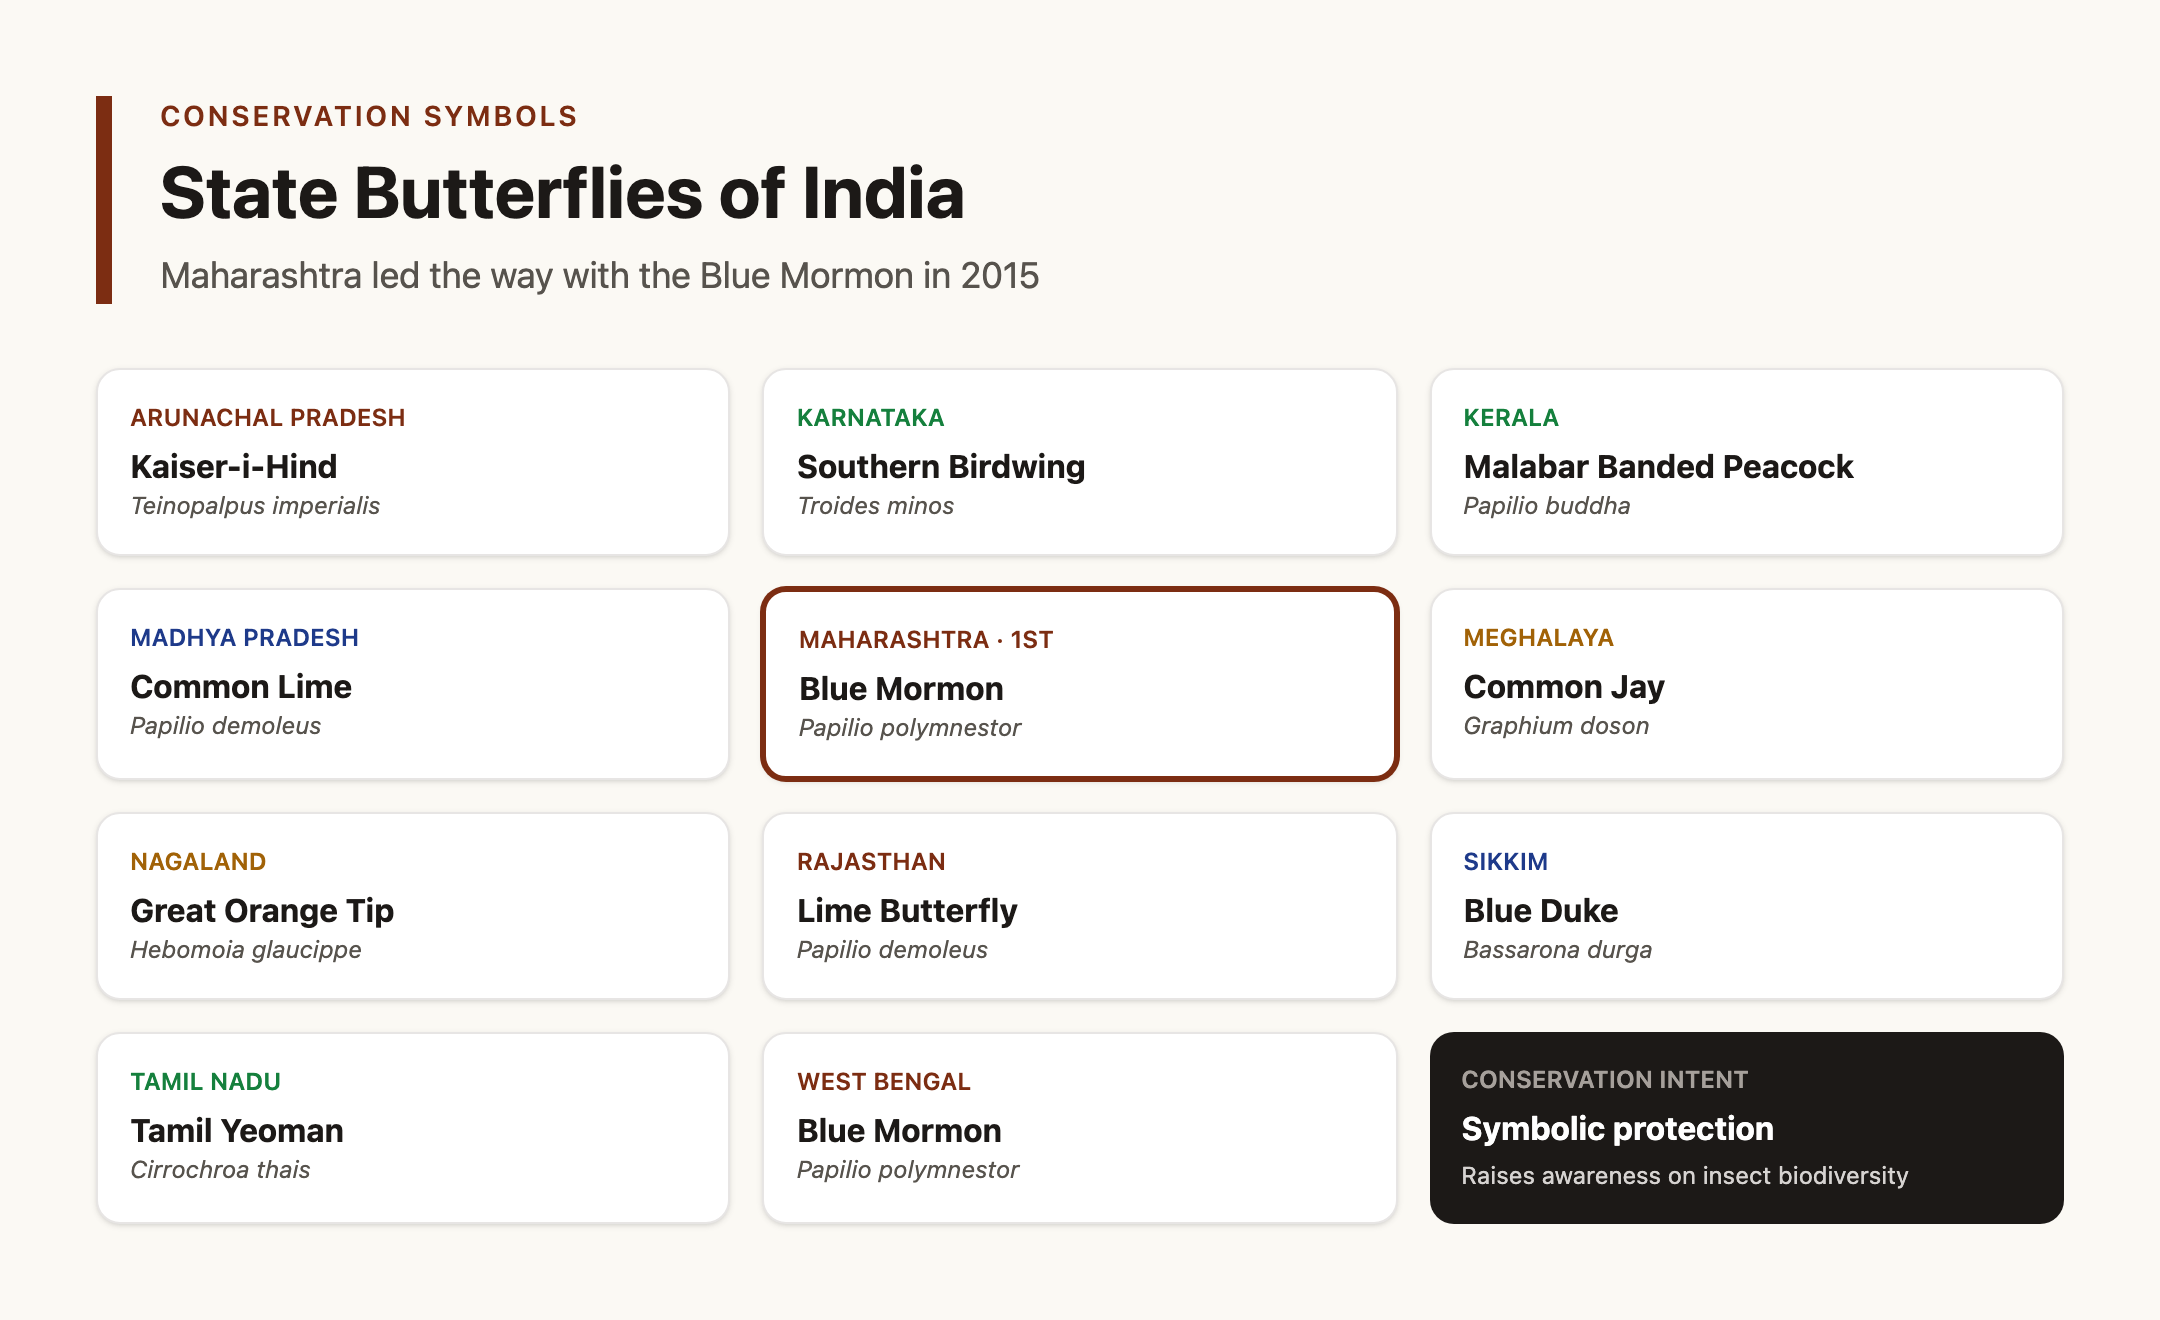Click the 'Kaiser-i-Hind' butterfly name

[x=234, y=467]
